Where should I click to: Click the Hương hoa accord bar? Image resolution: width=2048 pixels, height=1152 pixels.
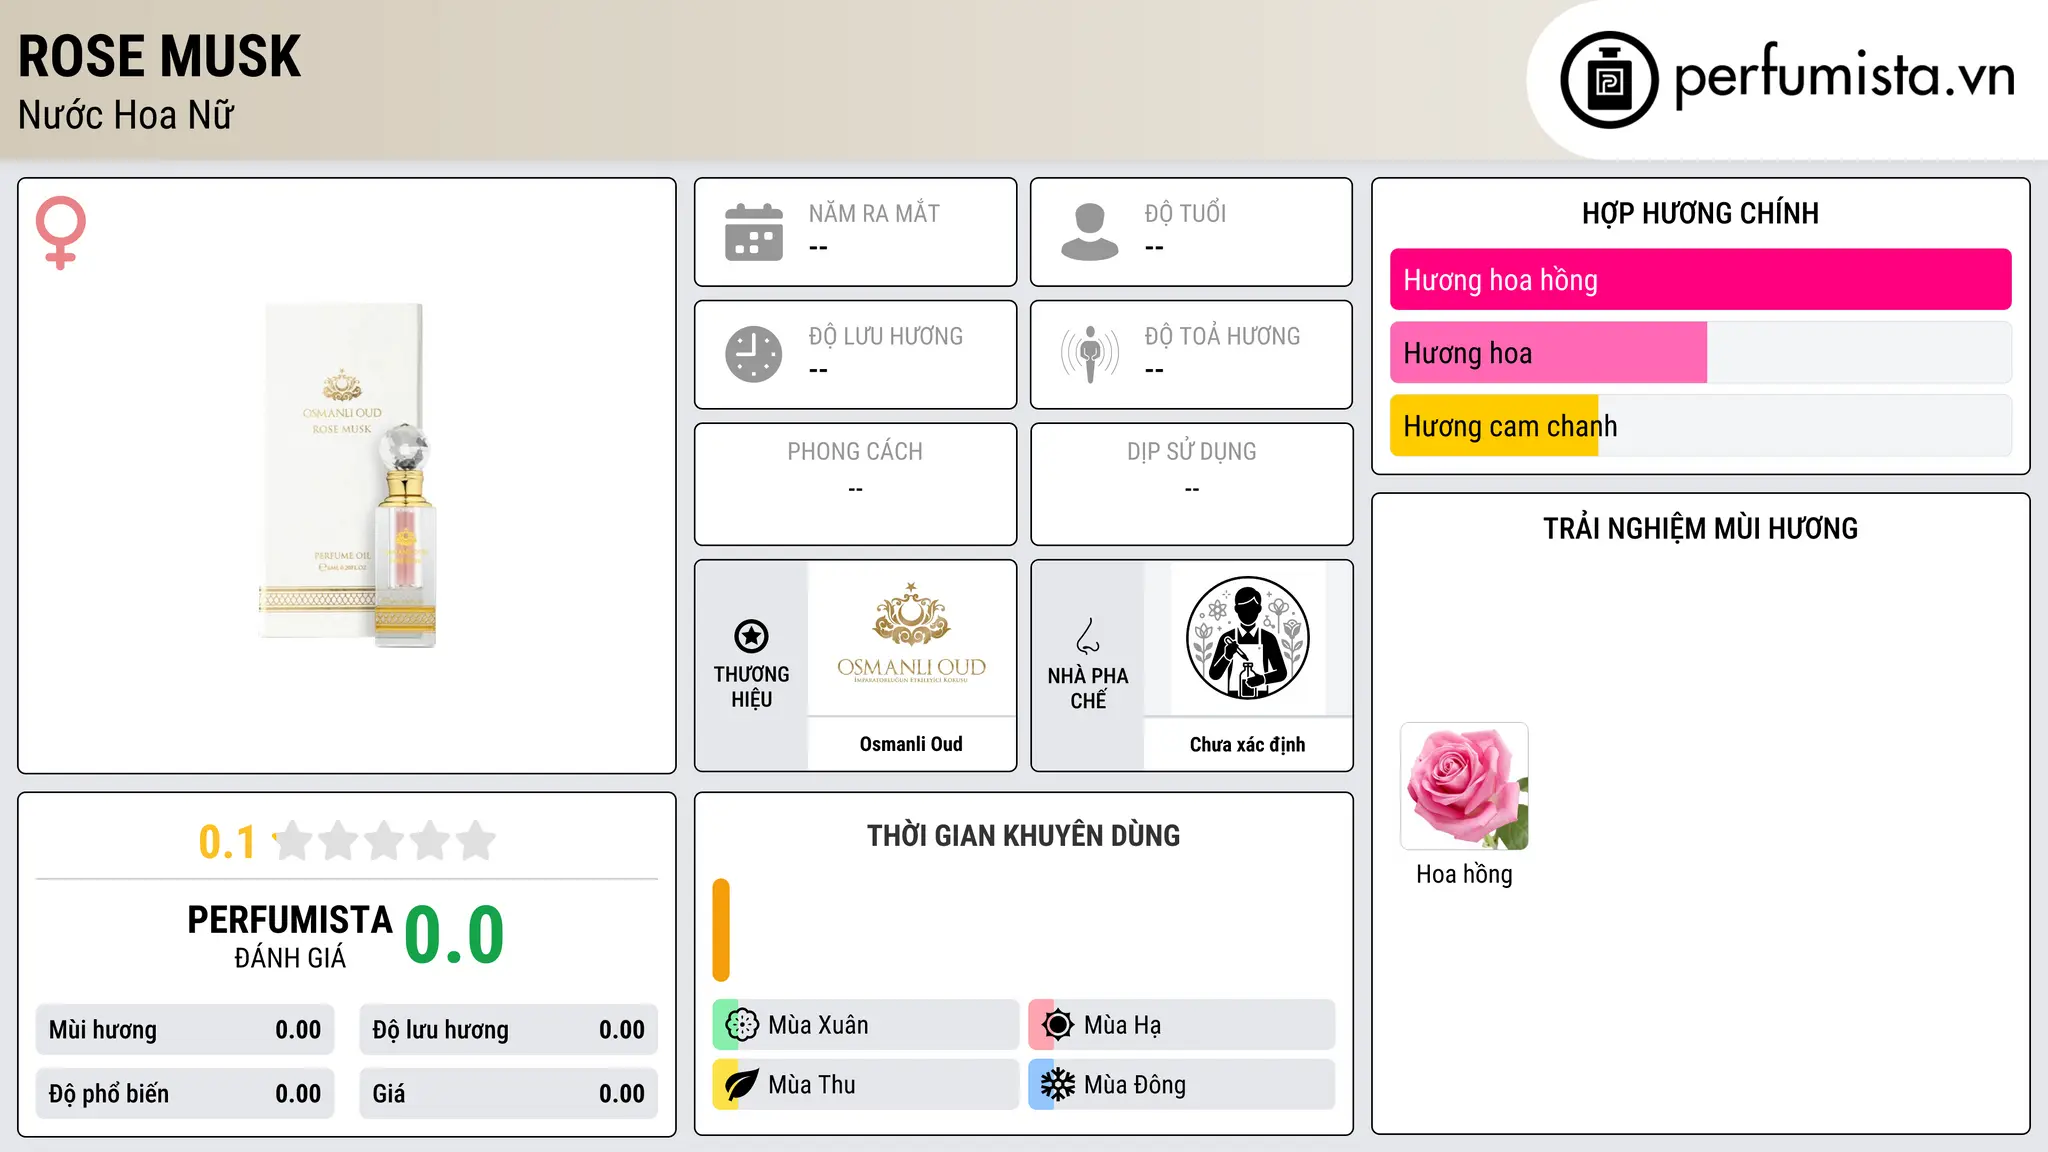[1700, 353]
